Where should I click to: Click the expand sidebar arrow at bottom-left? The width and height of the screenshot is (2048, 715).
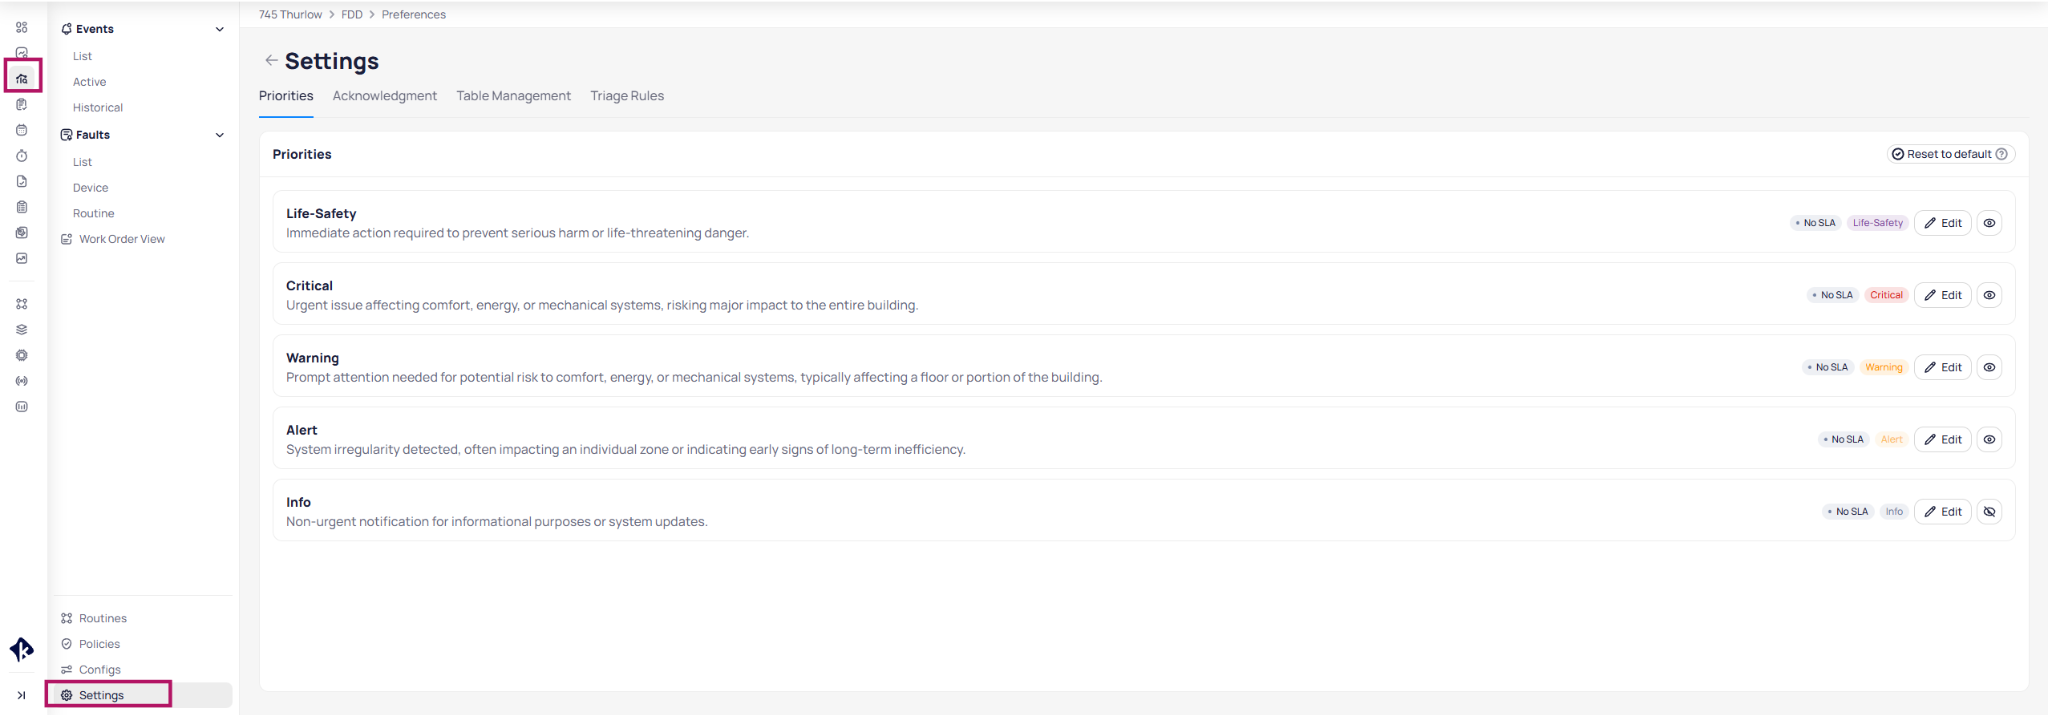coord(21,695)
